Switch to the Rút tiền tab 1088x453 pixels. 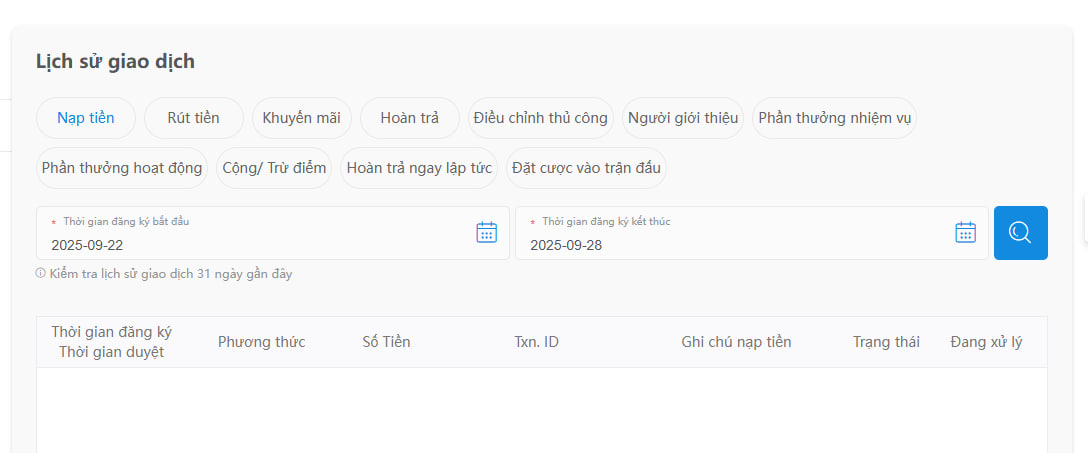194,118
